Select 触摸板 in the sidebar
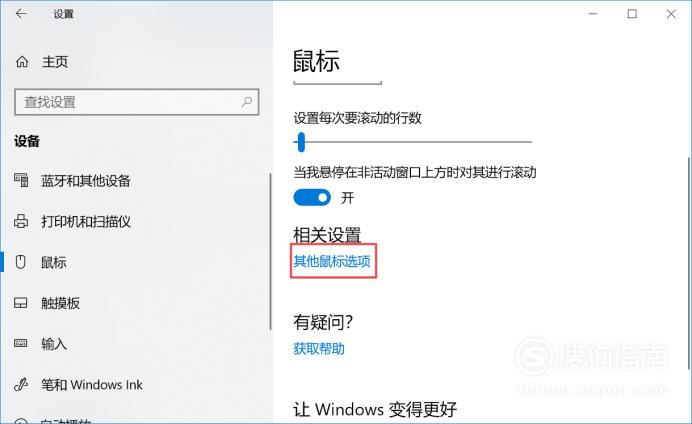The image size is (692, 424). coord(60,303)
